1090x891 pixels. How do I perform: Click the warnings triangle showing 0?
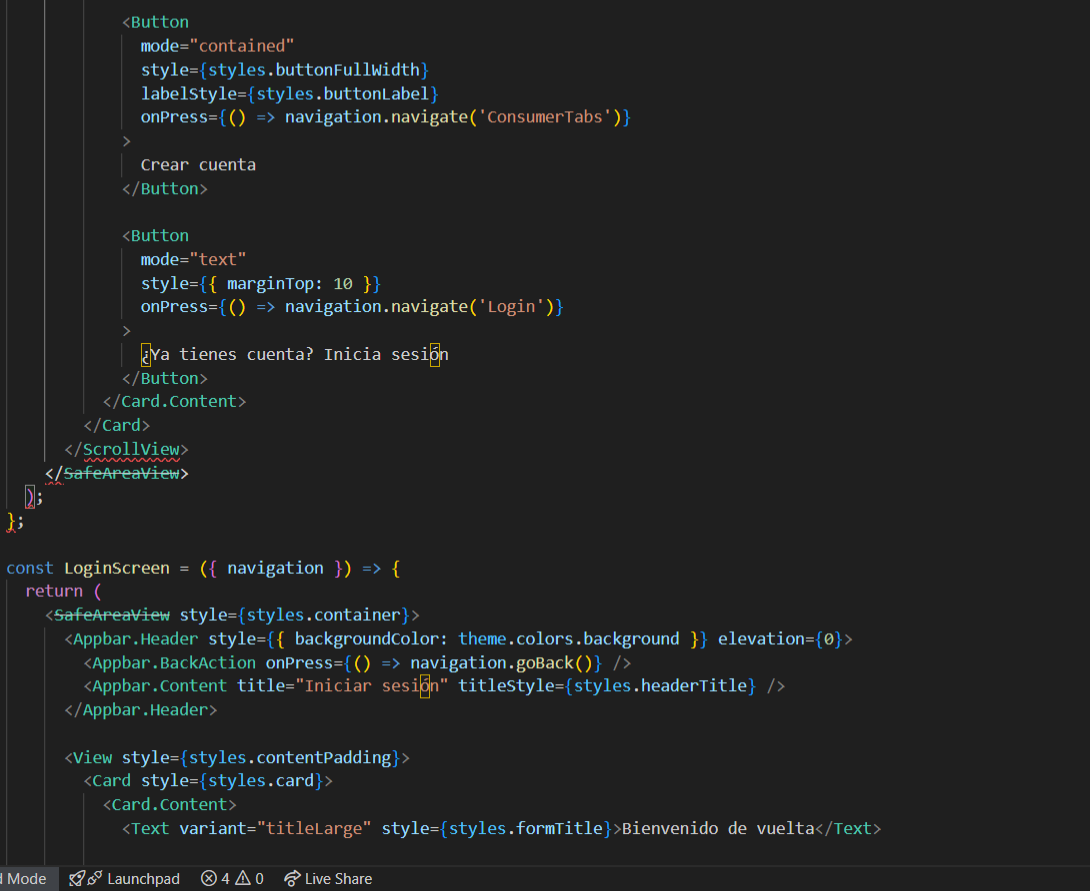tap(250, 878)
